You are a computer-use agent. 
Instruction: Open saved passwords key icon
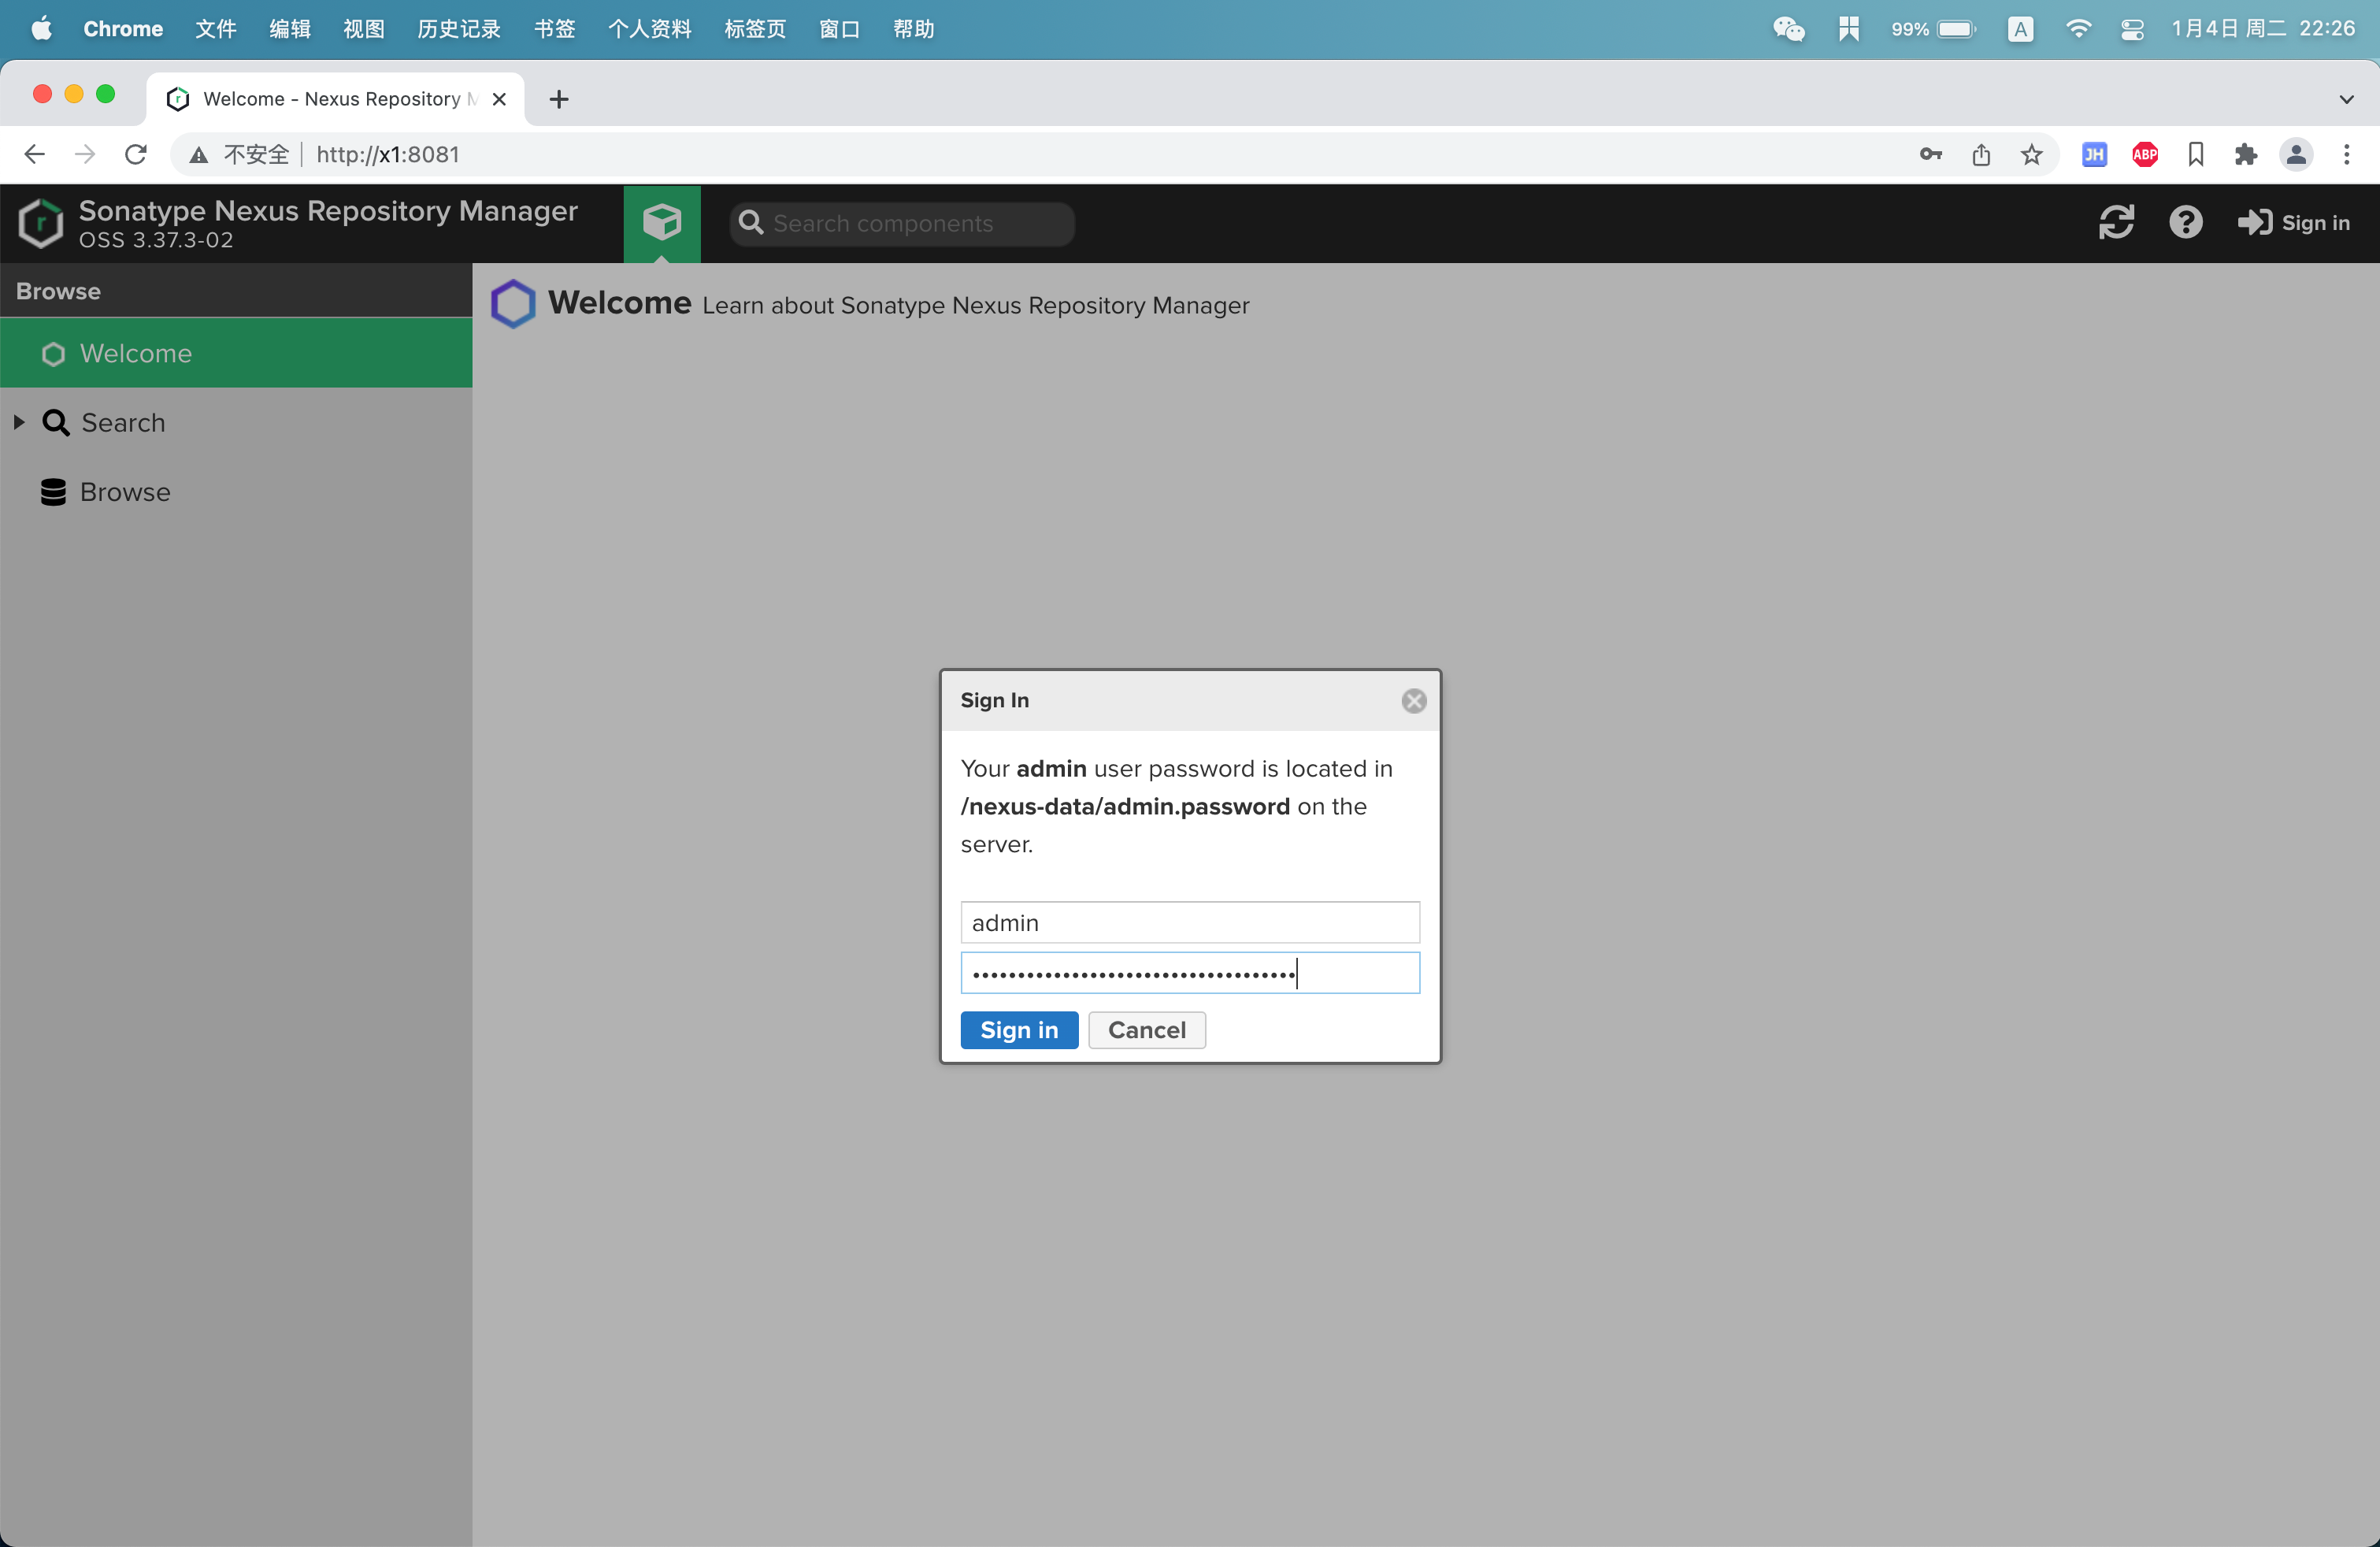(x=1931, y=154)
